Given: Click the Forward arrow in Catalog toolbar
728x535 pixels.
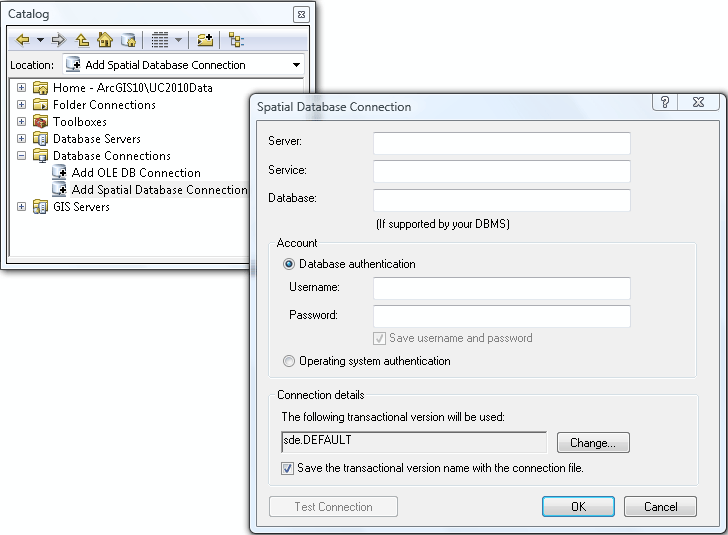Looking at the screenshot, I should coord(58,40).
